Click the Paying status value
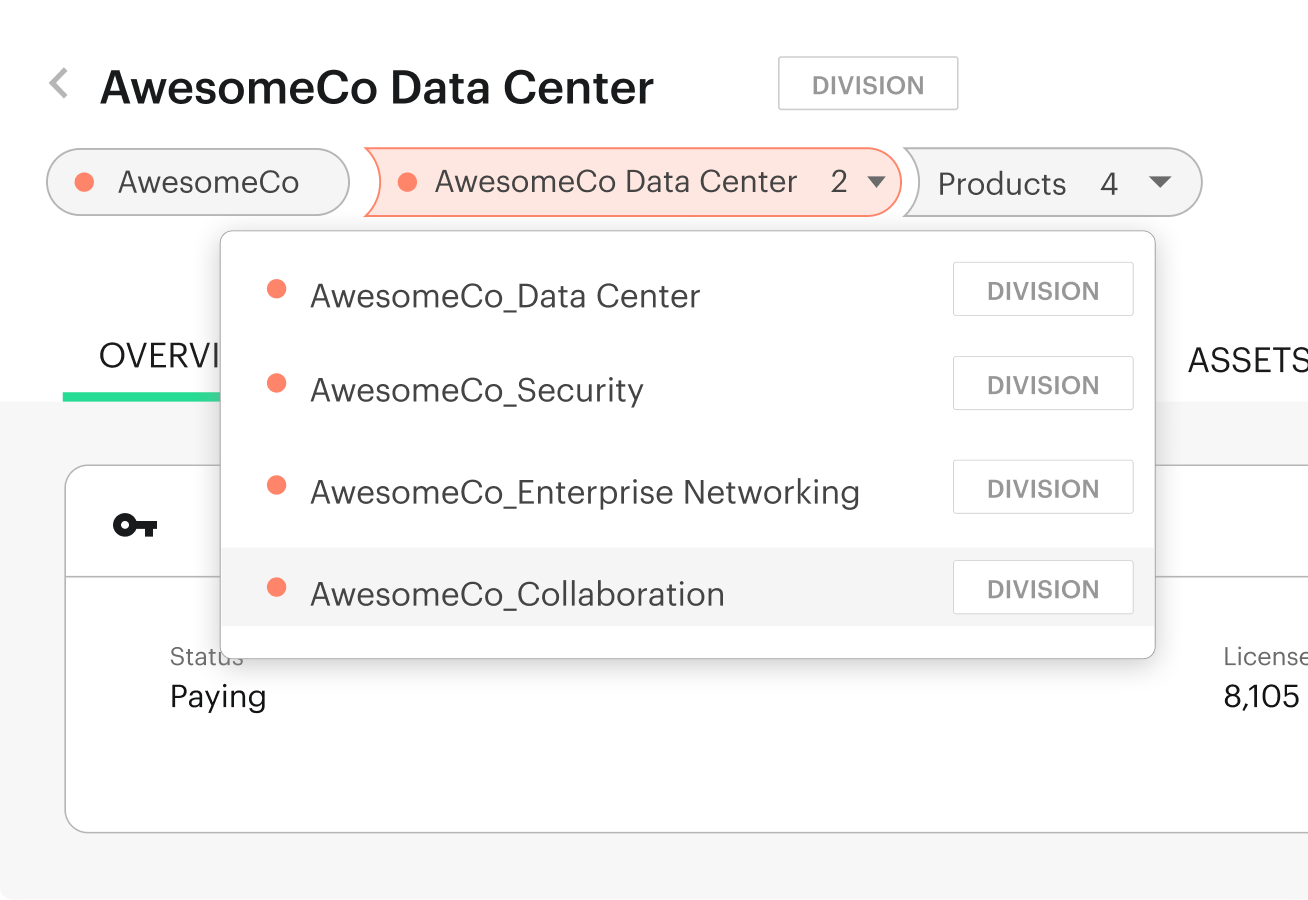1308x900 pixels. click(217, 696)
